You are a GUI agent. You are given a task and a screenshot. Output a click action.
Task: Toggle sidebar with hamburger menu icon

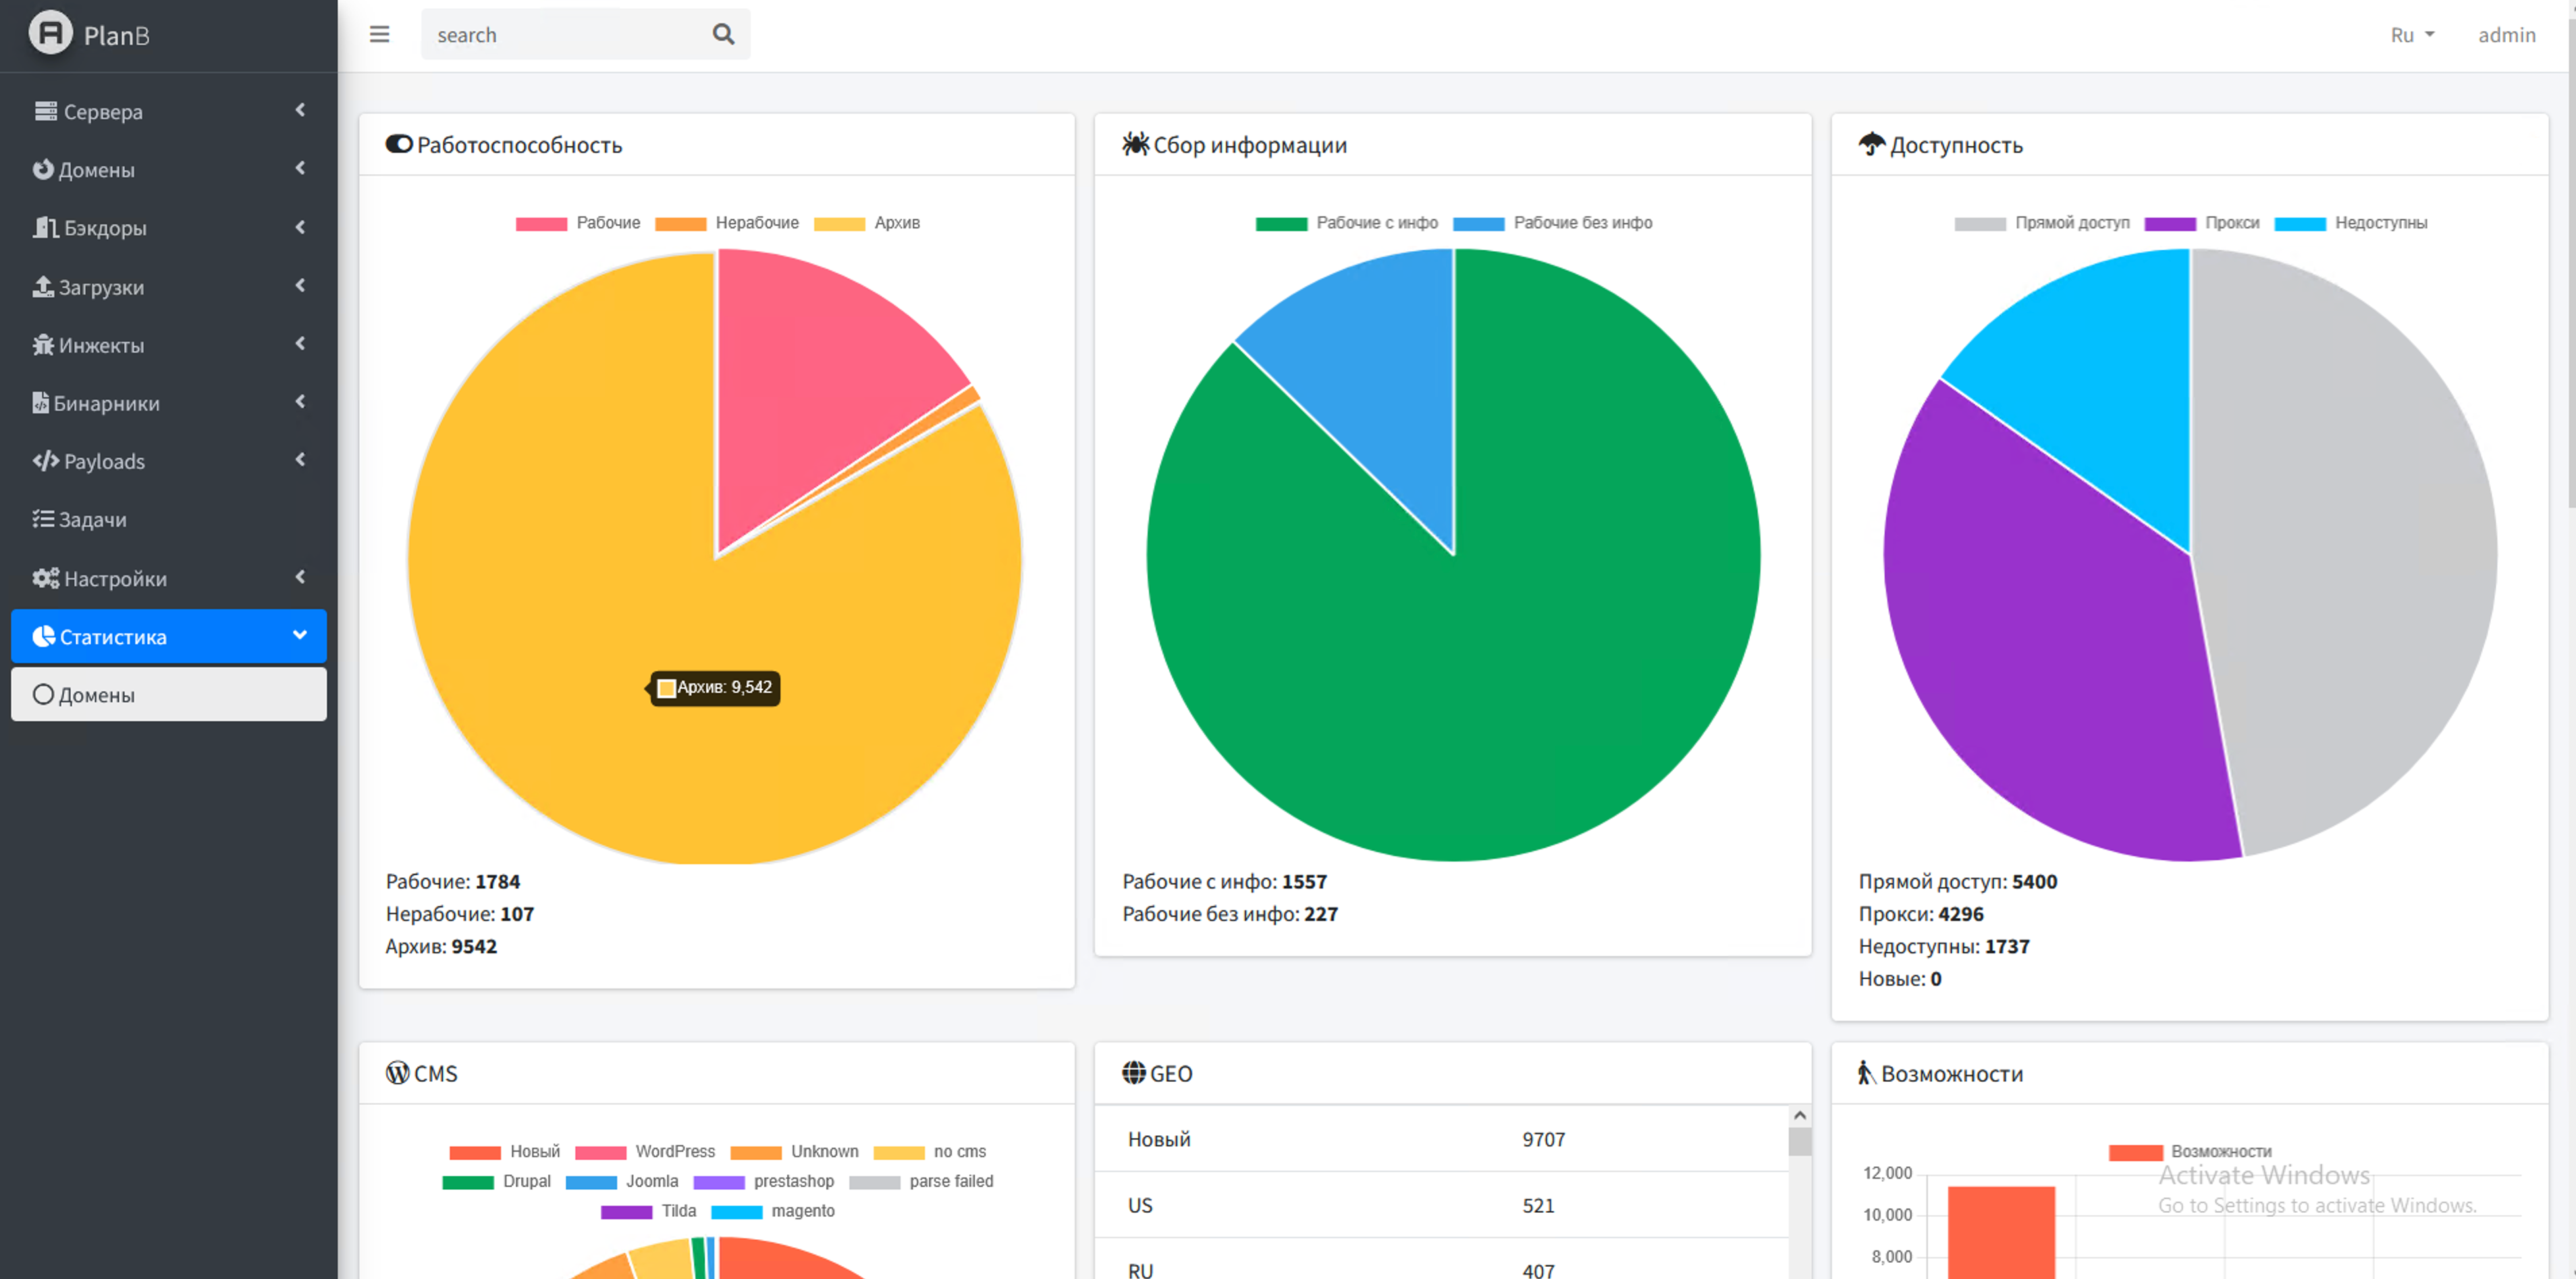[x=379, y=34]
